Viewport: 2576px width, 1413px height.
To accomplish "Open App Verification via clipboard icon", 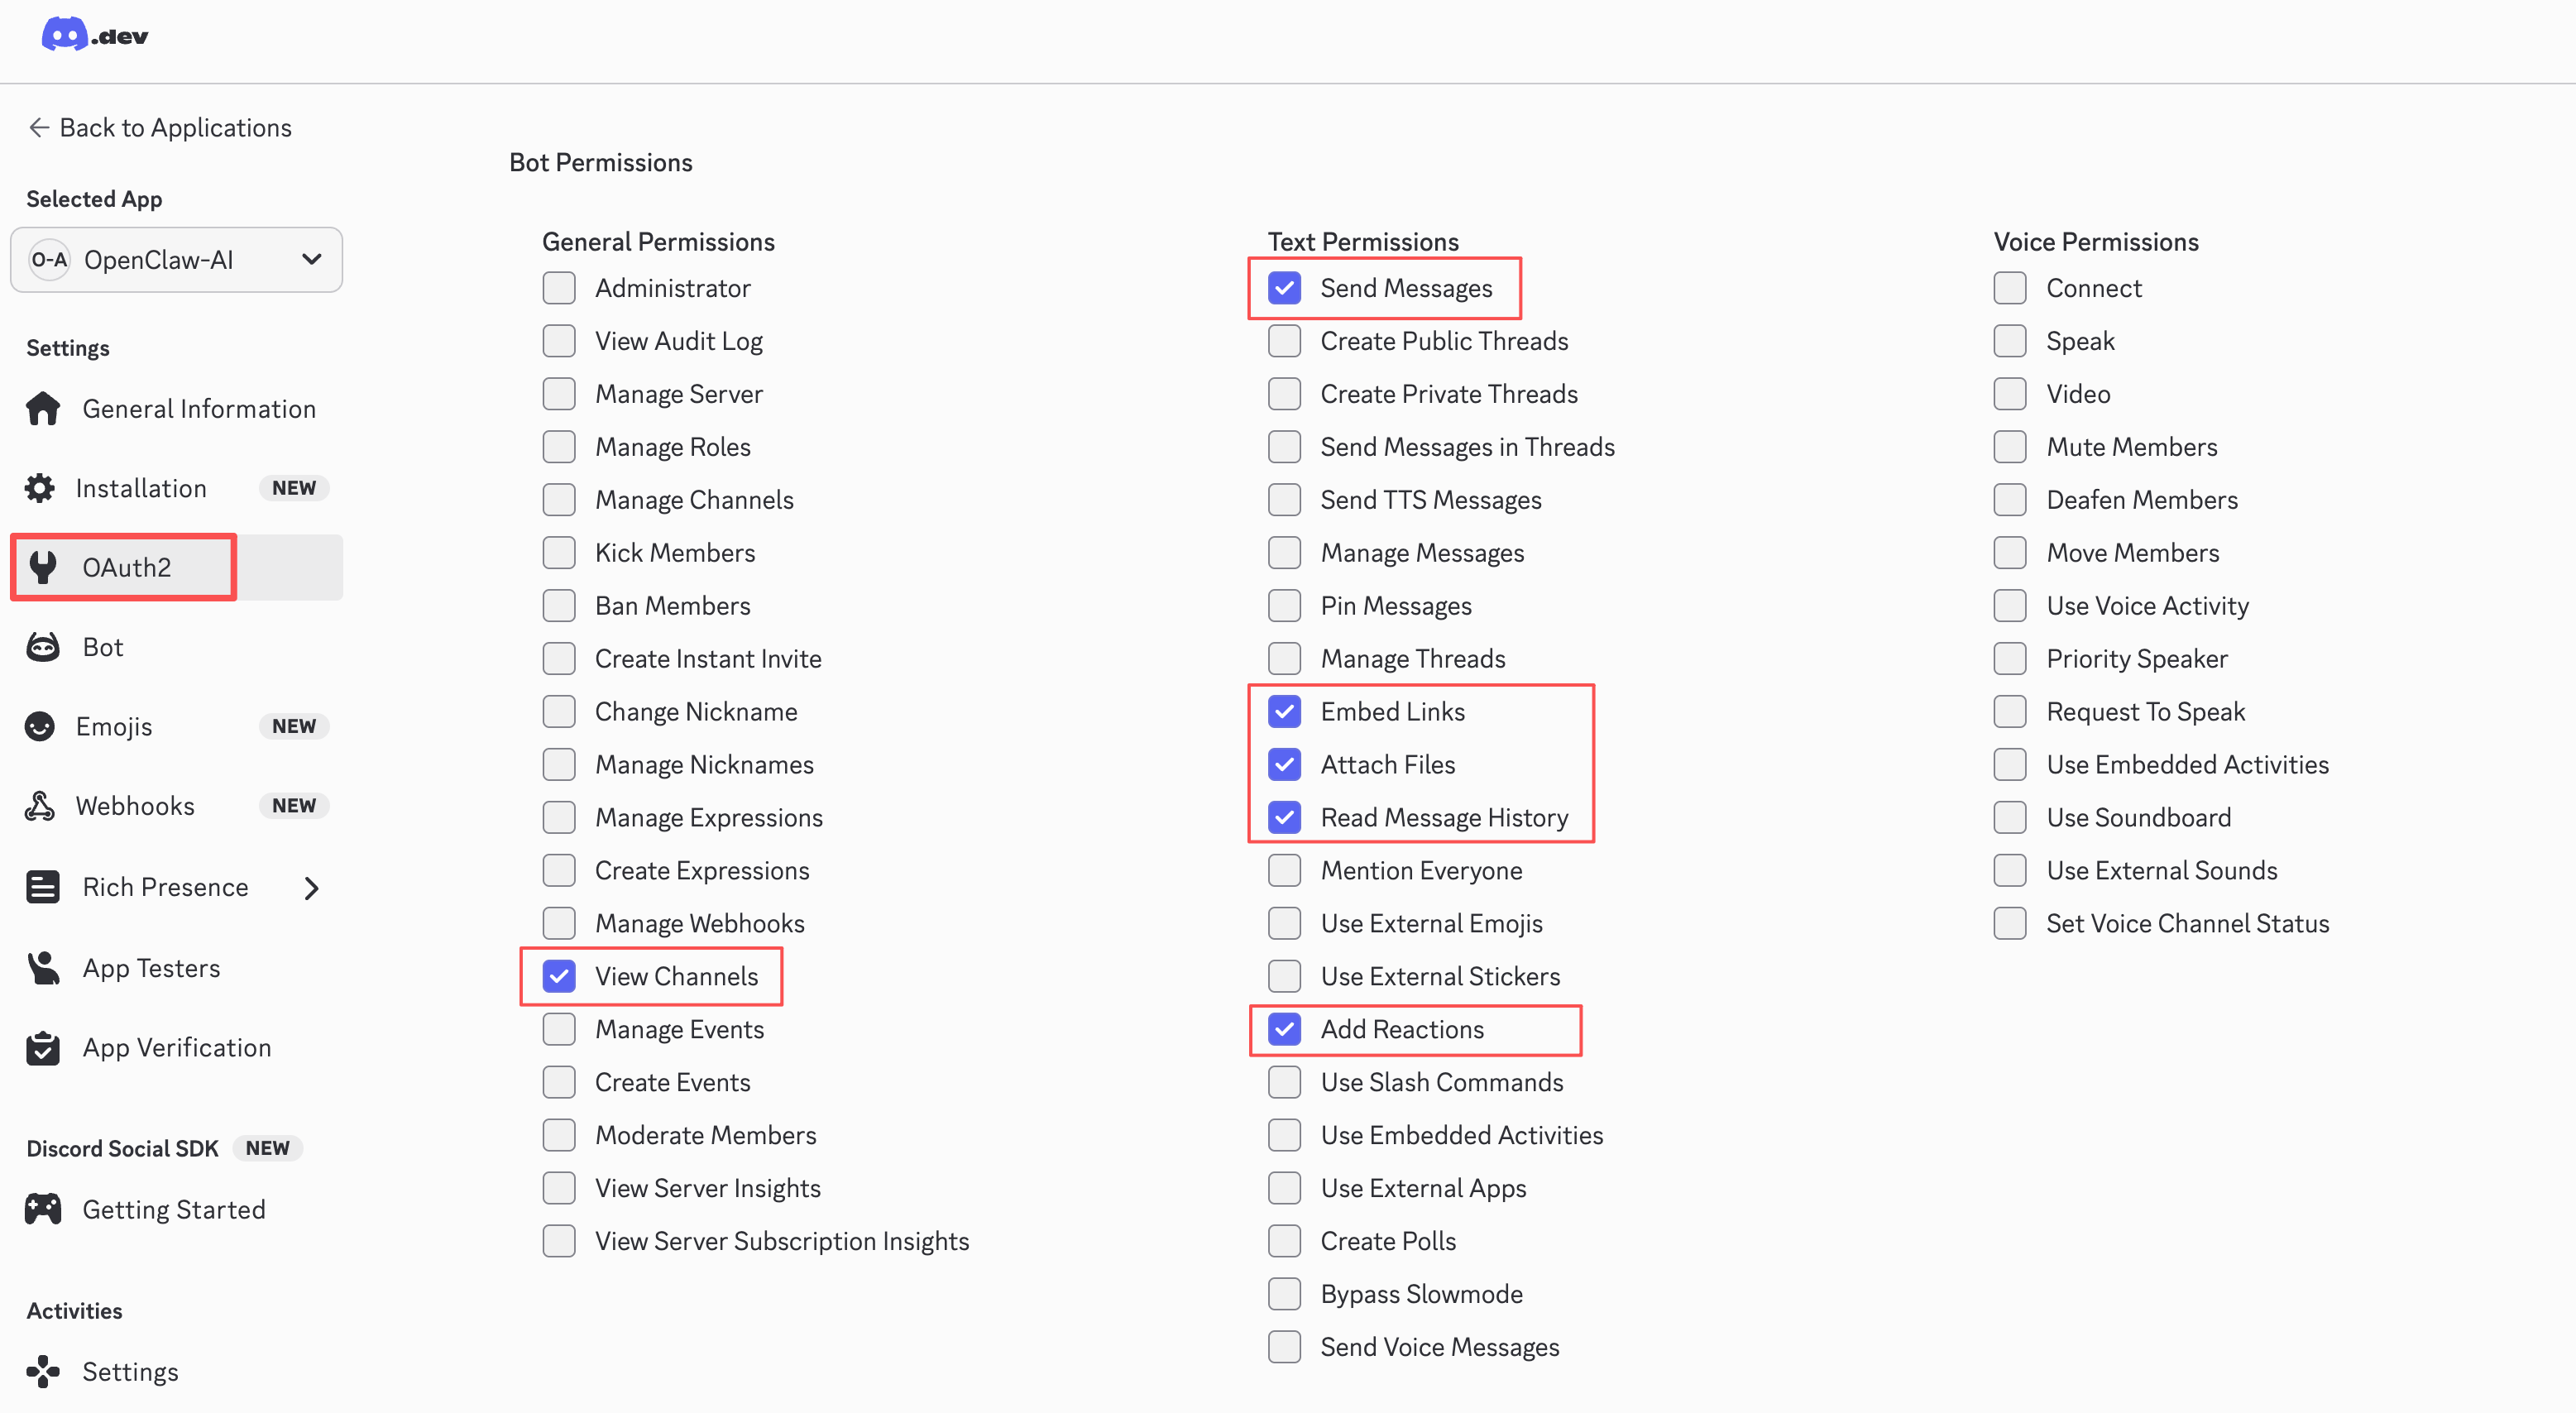I will click(42, 1047).
